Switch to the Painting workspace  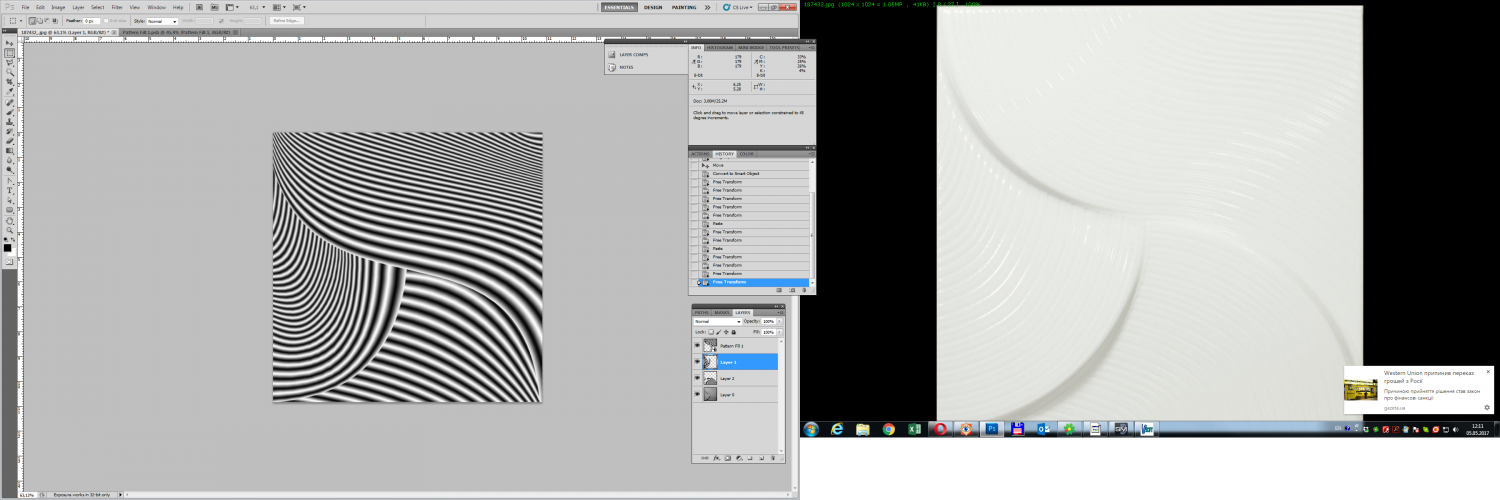tap(684, 7)
